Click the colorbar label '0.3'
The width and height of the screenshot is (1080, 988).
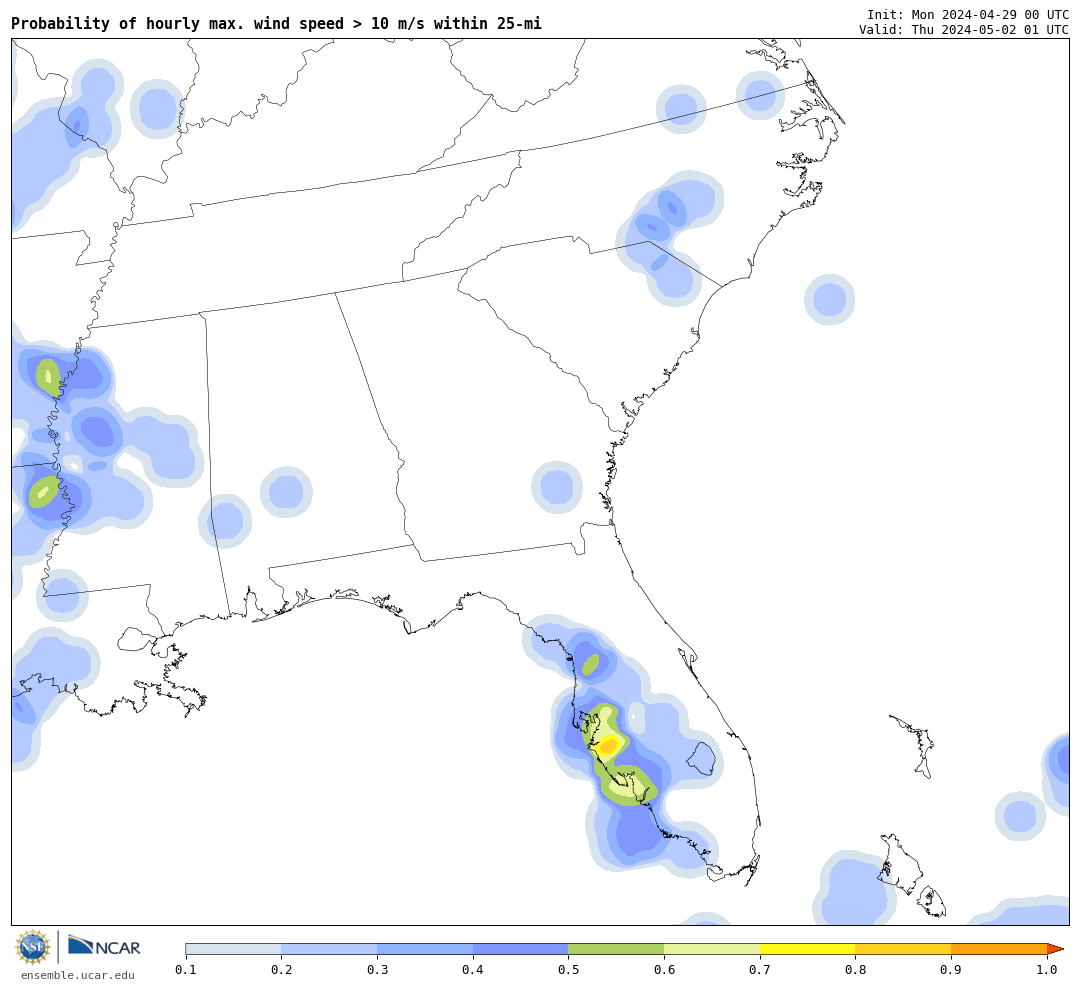tap(377, 970)
